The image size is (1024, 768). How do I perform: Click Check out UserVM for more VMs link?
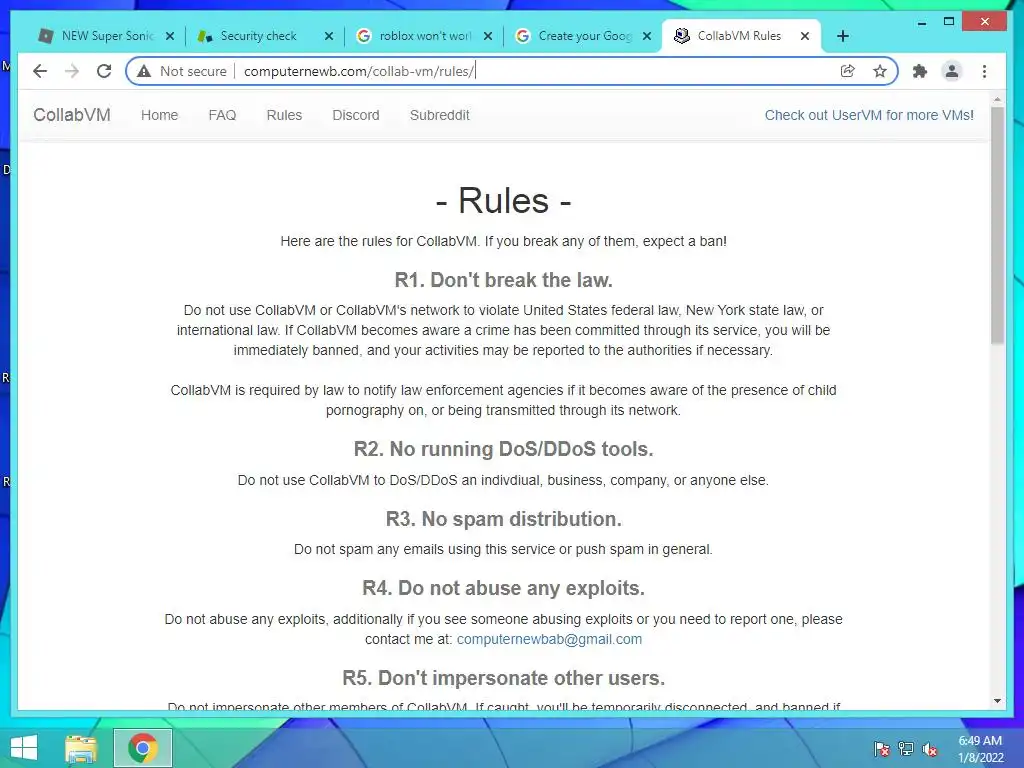(869, 115)
